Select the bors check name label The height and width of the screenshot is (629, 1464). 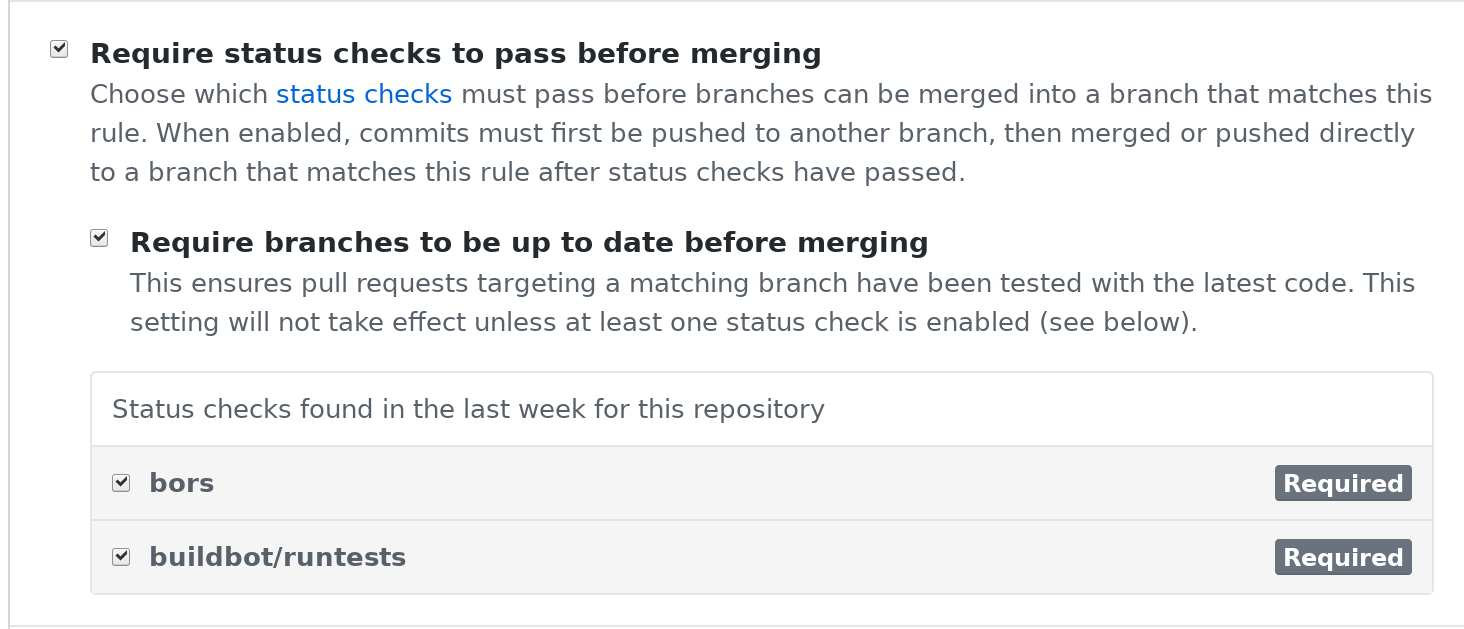(182, 484)
